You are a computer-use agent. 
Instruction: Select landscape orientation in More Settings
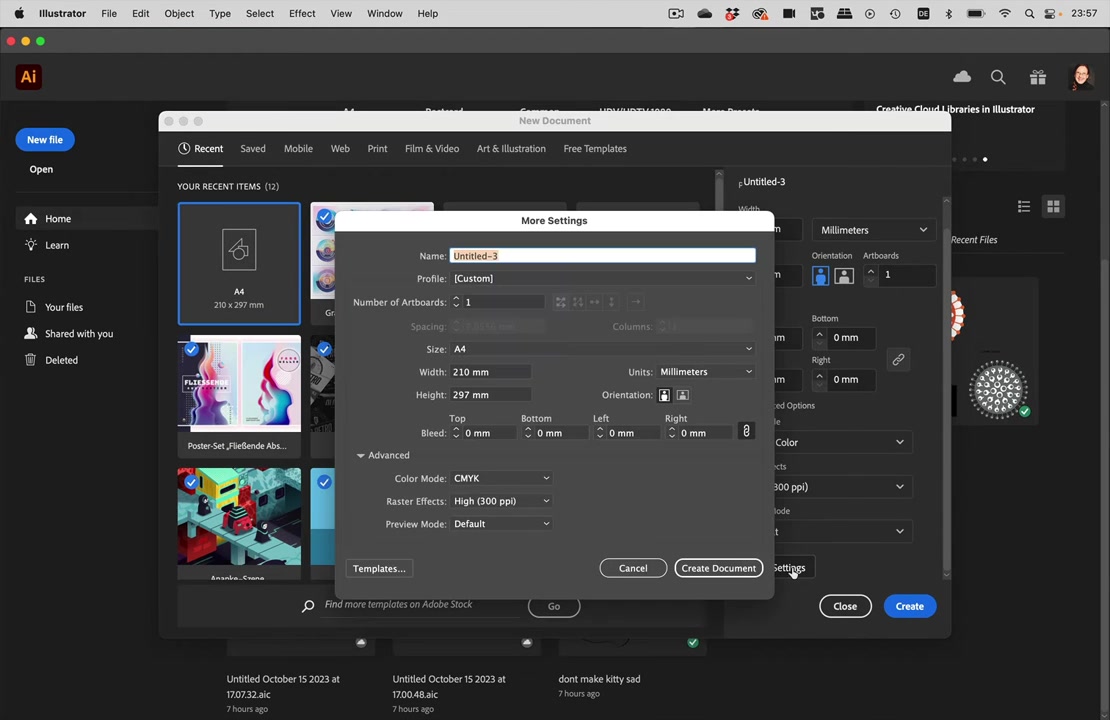click(x=682, y=395)
